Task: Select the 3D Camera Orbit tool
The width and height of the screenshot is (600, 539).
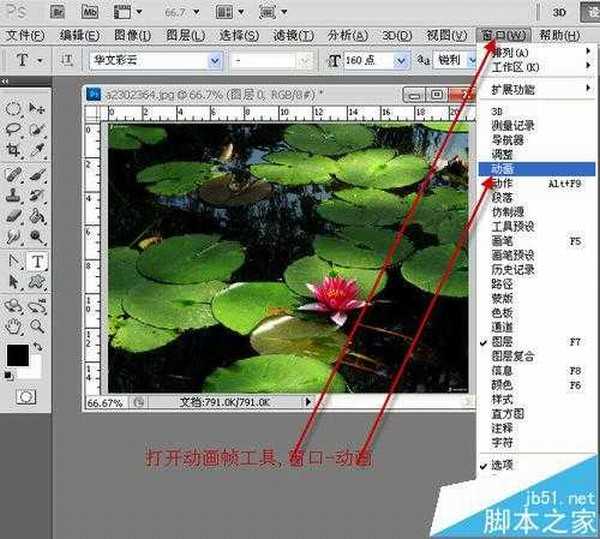Action: pos(37,306)
